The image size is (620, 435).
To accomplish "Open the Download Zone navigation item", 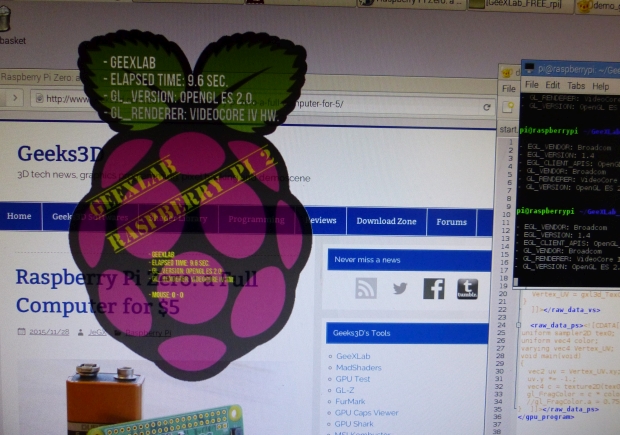I will click(x=386, y=221).
